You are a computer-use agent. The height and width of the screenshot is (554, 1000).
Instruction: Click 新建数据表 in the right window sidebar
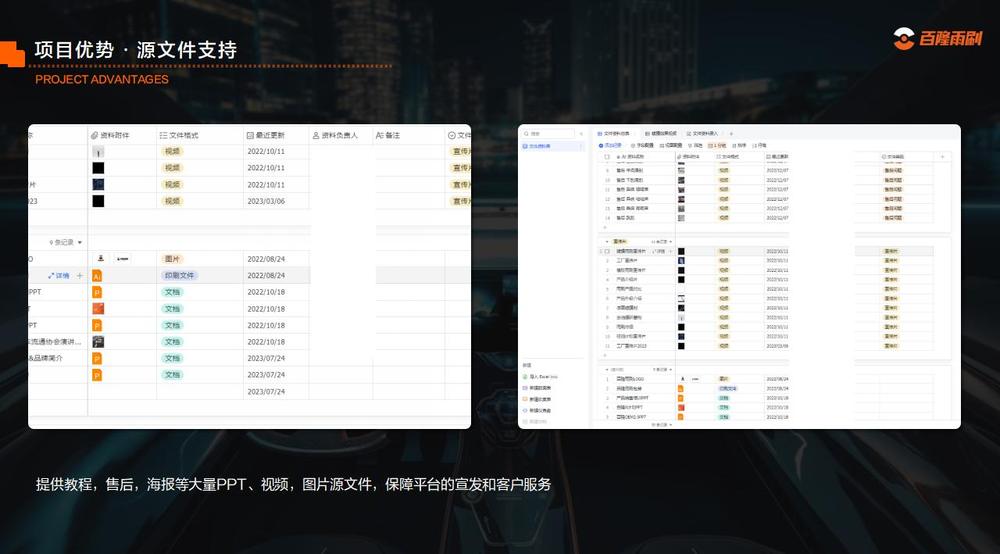tap(537, 388)
